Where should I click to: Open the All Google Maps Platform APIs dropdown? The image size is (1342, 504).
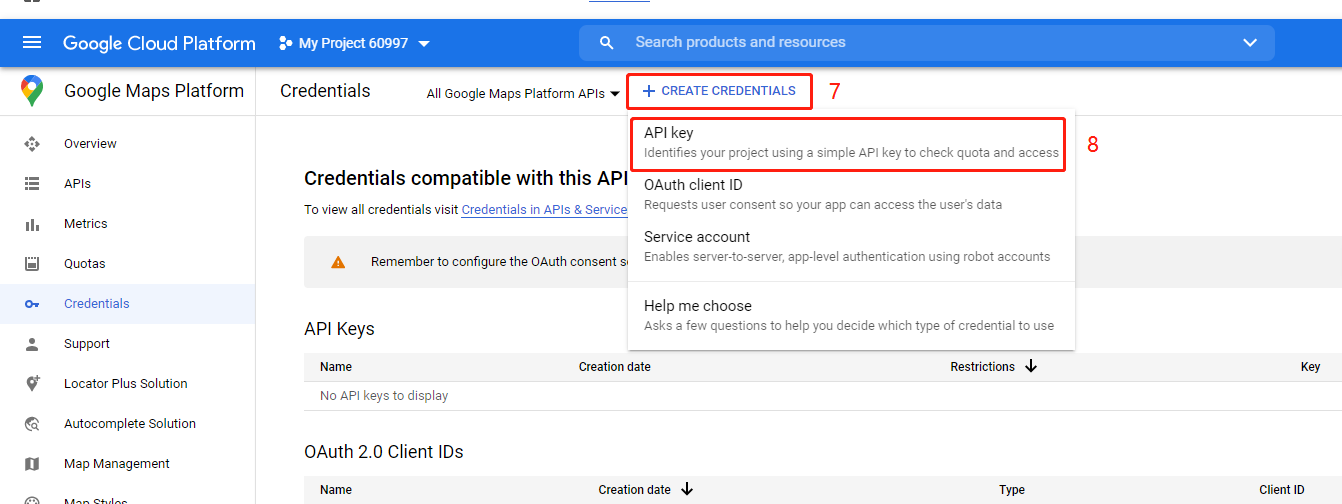click(523, 93)
